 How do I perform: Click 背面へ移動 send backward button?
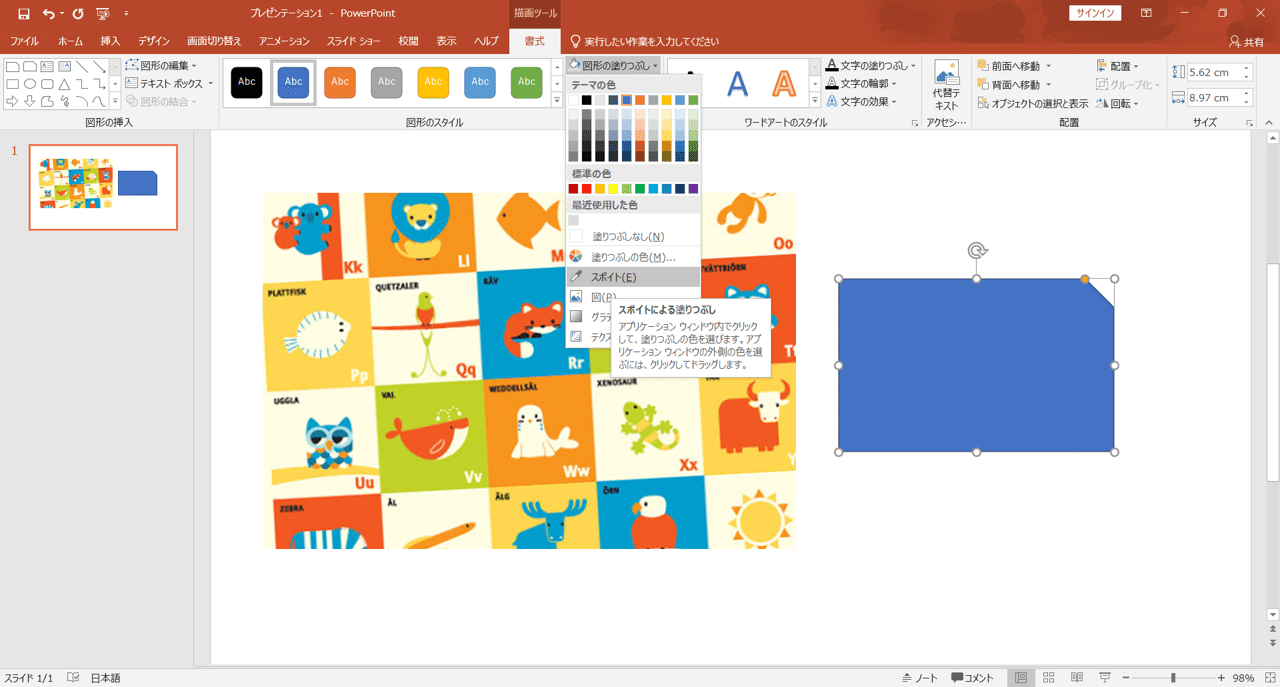1012,84
